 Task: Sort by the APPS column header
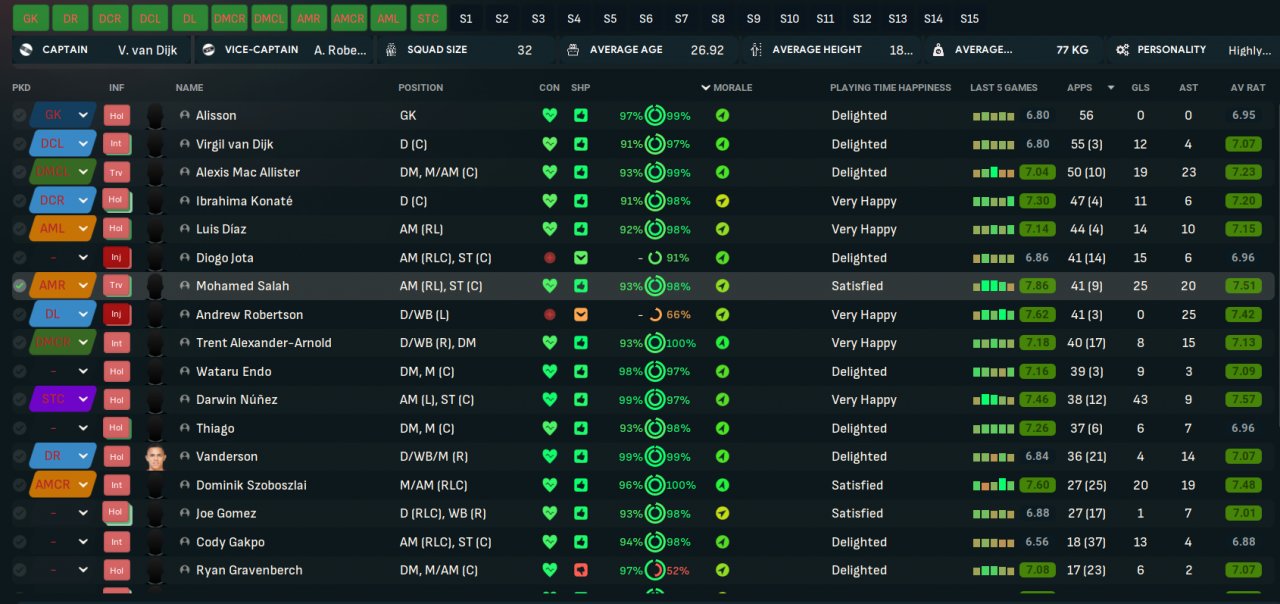pyautogui.click(x=1080, y=88)
